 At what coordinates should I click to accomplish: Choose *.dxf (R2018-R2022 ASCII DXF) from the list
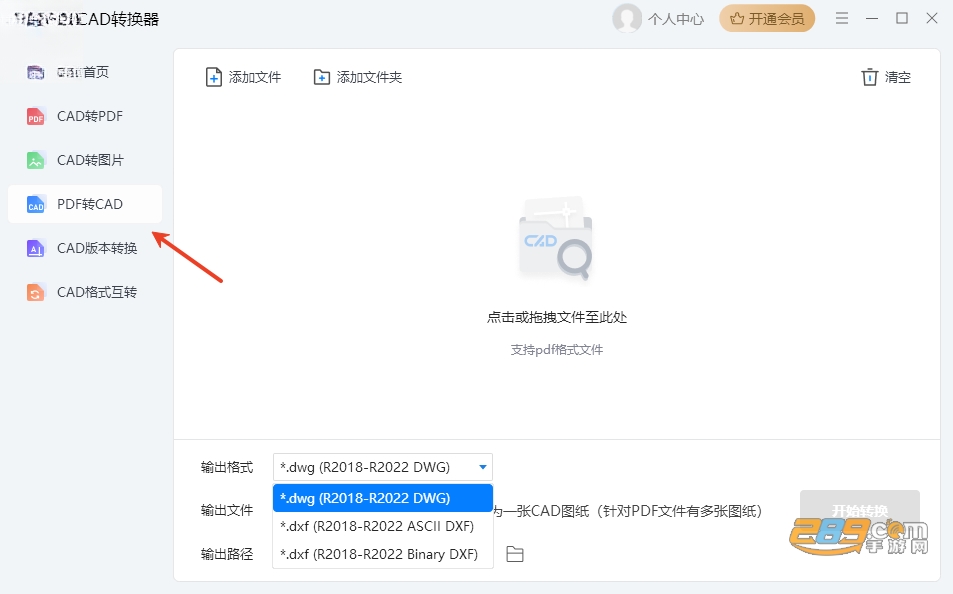383,526
